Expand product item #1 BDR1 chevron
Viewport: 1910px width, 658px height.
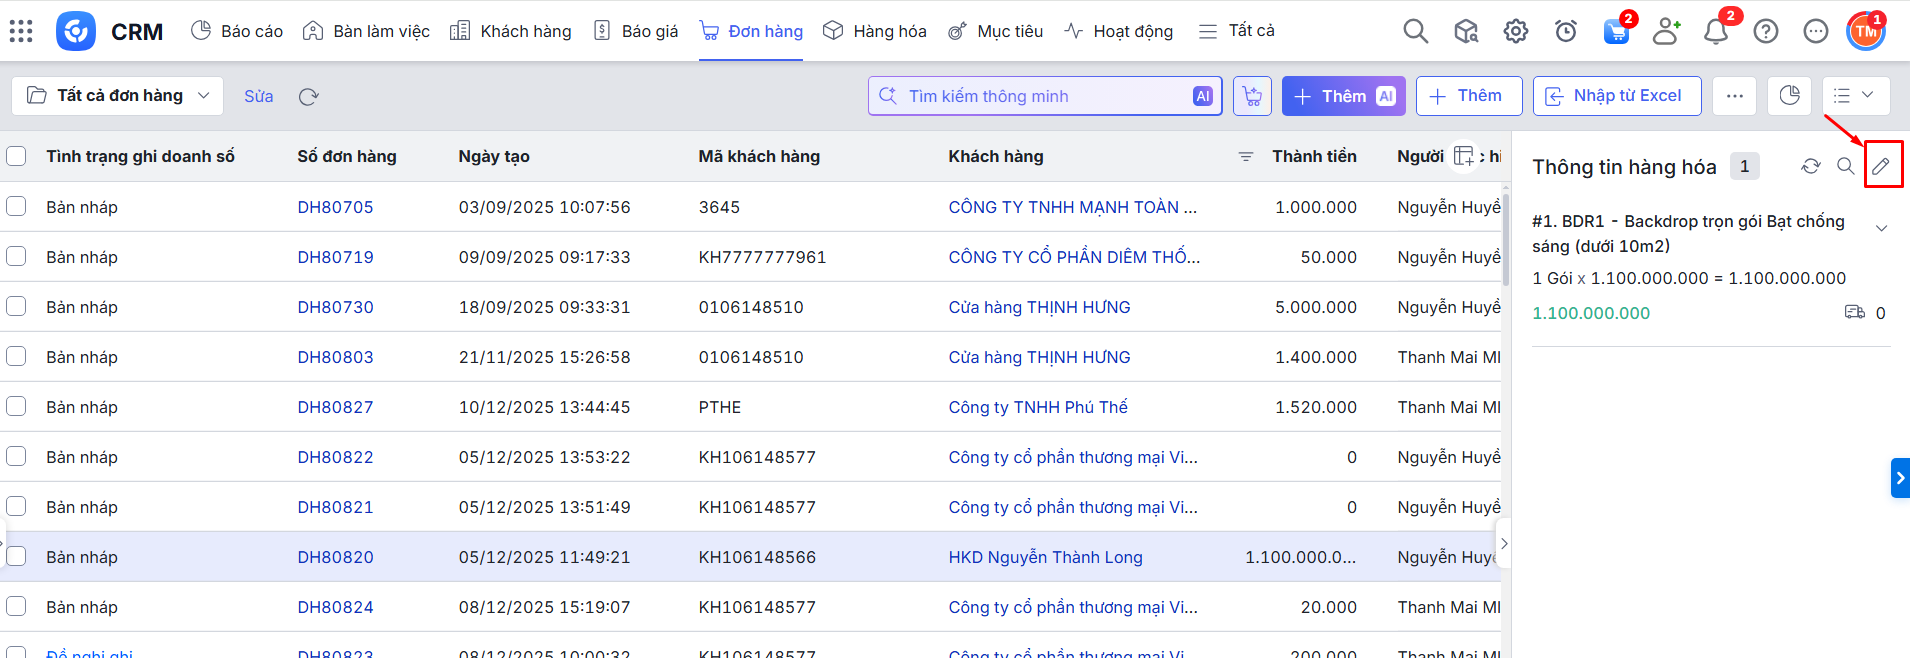point(1881,228)
